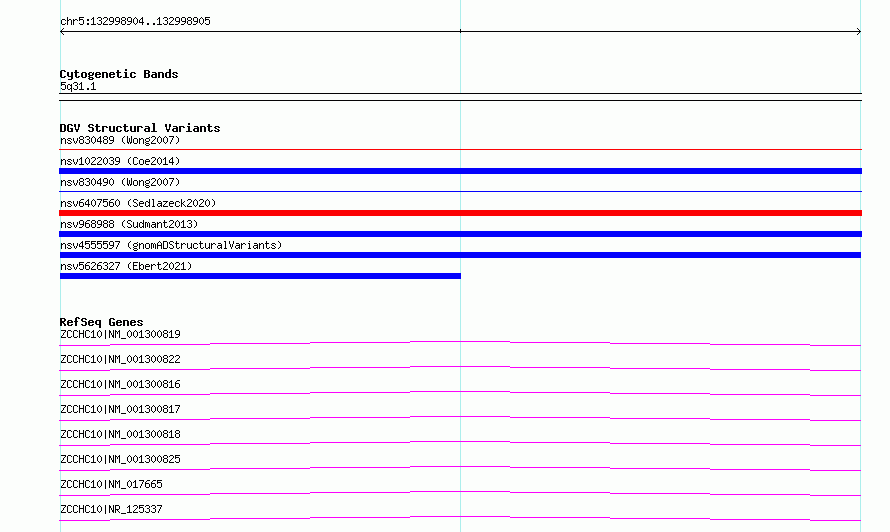Open transcript ZCCHC10|NM_001300822 label
Viewport: 890px width, 532px height.
coord(120,359)
